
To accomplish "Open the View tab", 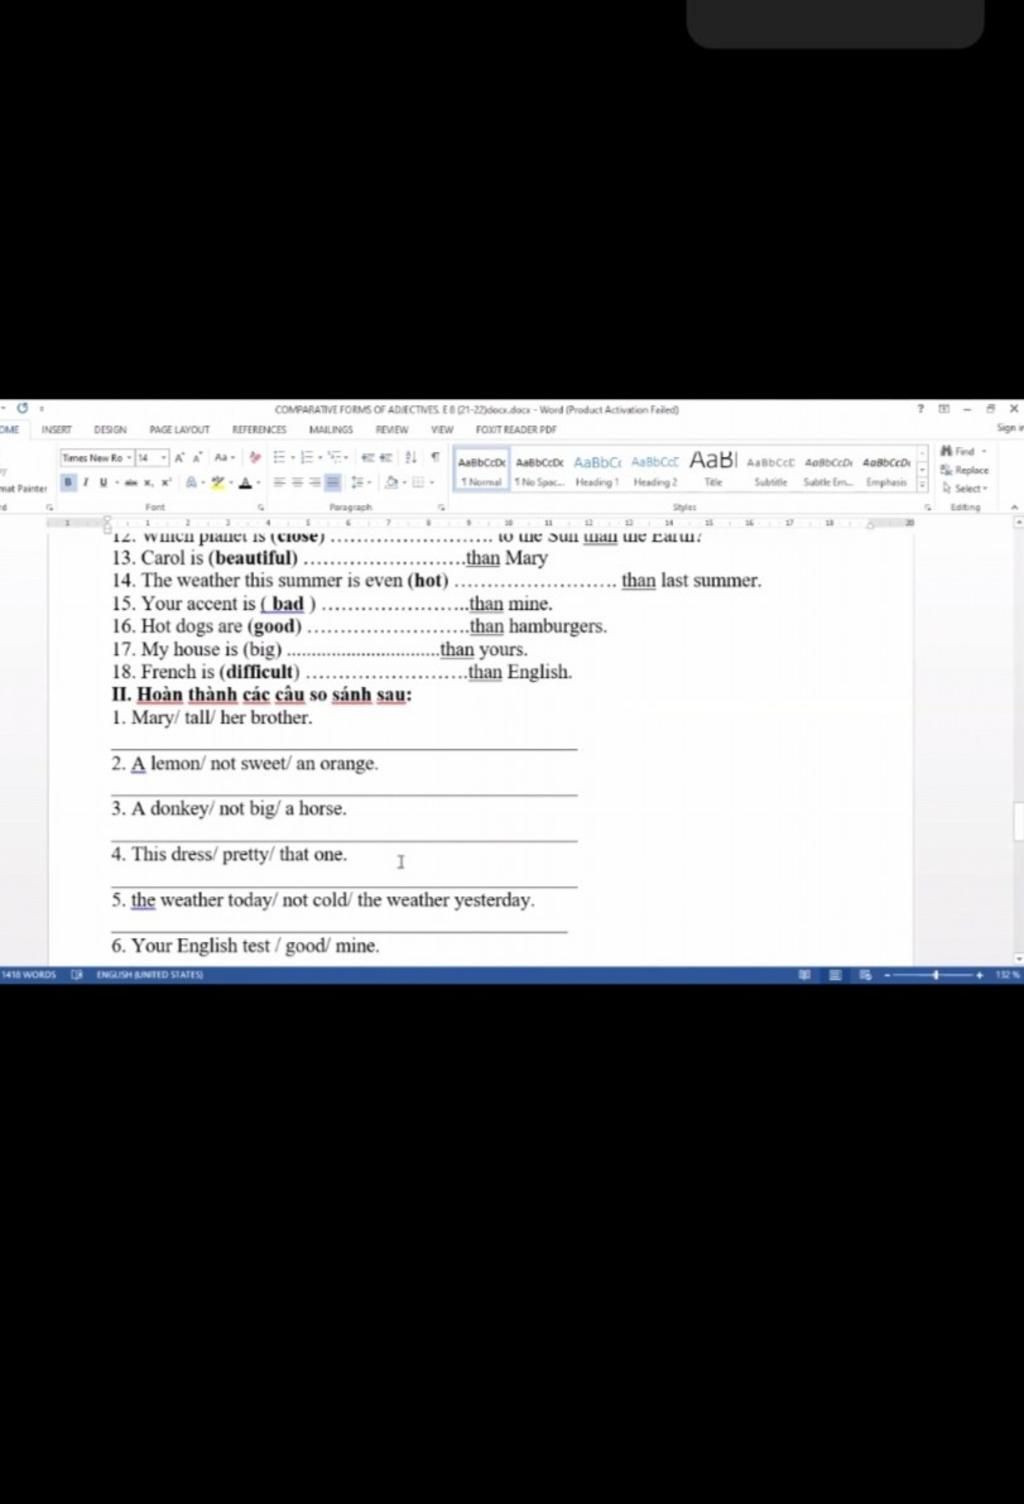I will coord(442,430).
